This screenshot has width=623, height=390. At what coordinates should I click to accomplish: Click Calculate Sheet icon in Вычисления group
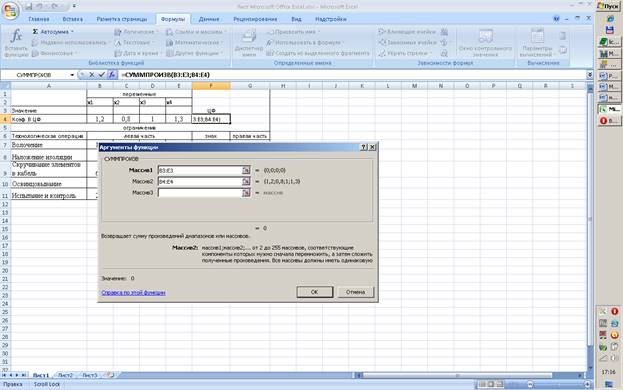tap(563, 50)
